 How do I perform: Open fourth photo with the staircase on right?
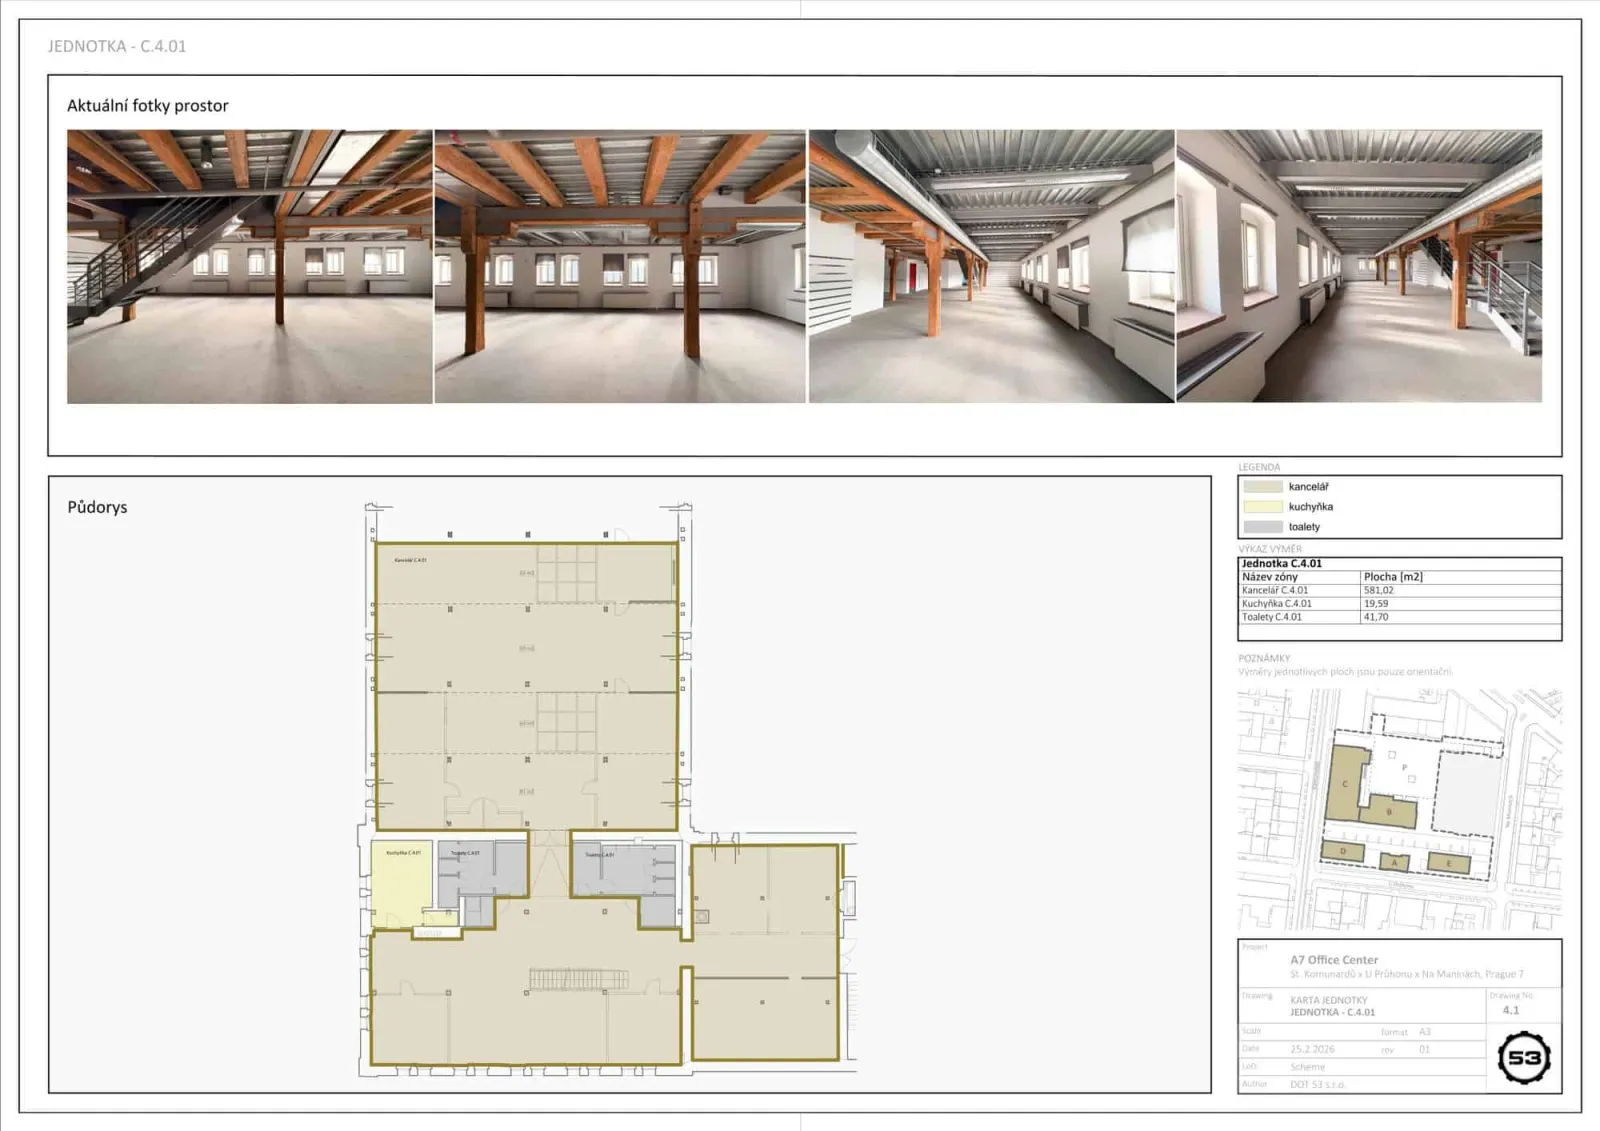click(1359, 266)
